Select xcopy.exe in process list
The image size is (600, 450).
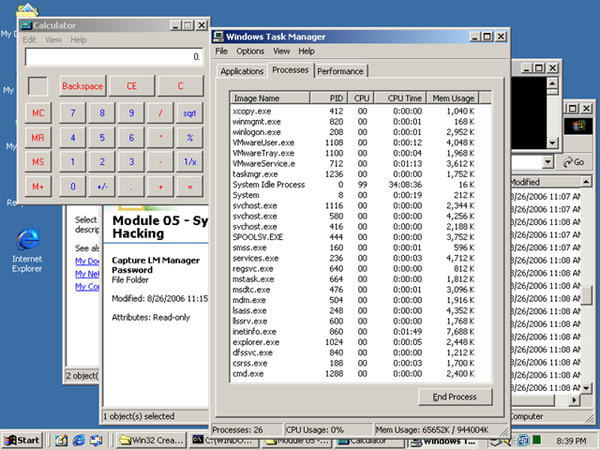(x=354, y=111)
